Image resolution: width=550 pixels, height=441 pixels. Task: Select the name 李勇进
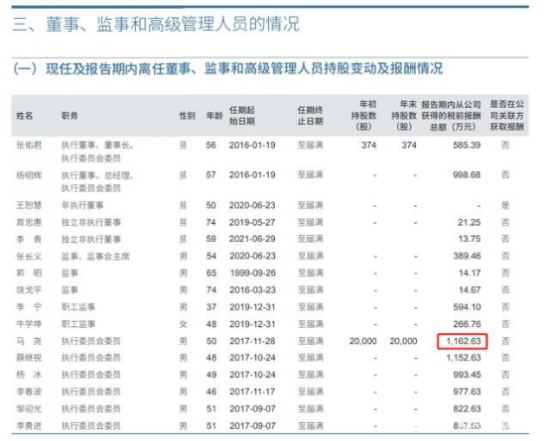[29, 426]
